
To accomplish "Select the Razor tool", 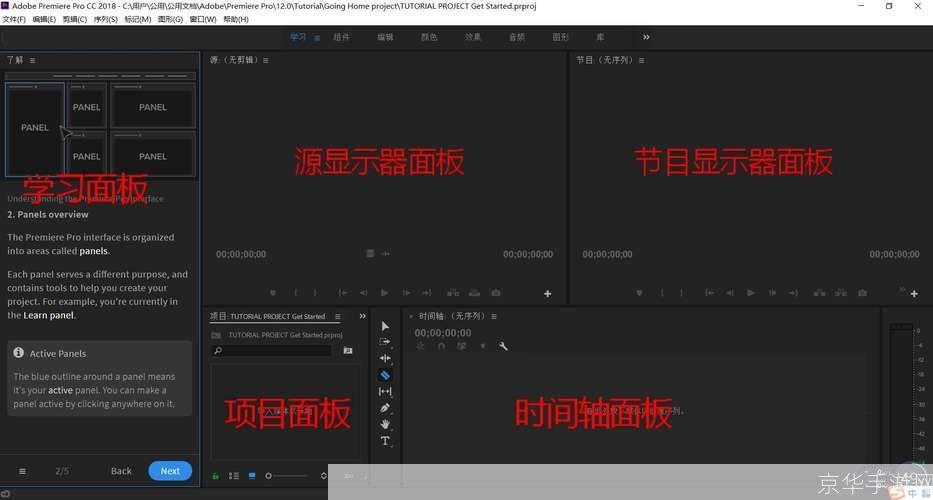I will pyautogui.click(x=385, y=375).
